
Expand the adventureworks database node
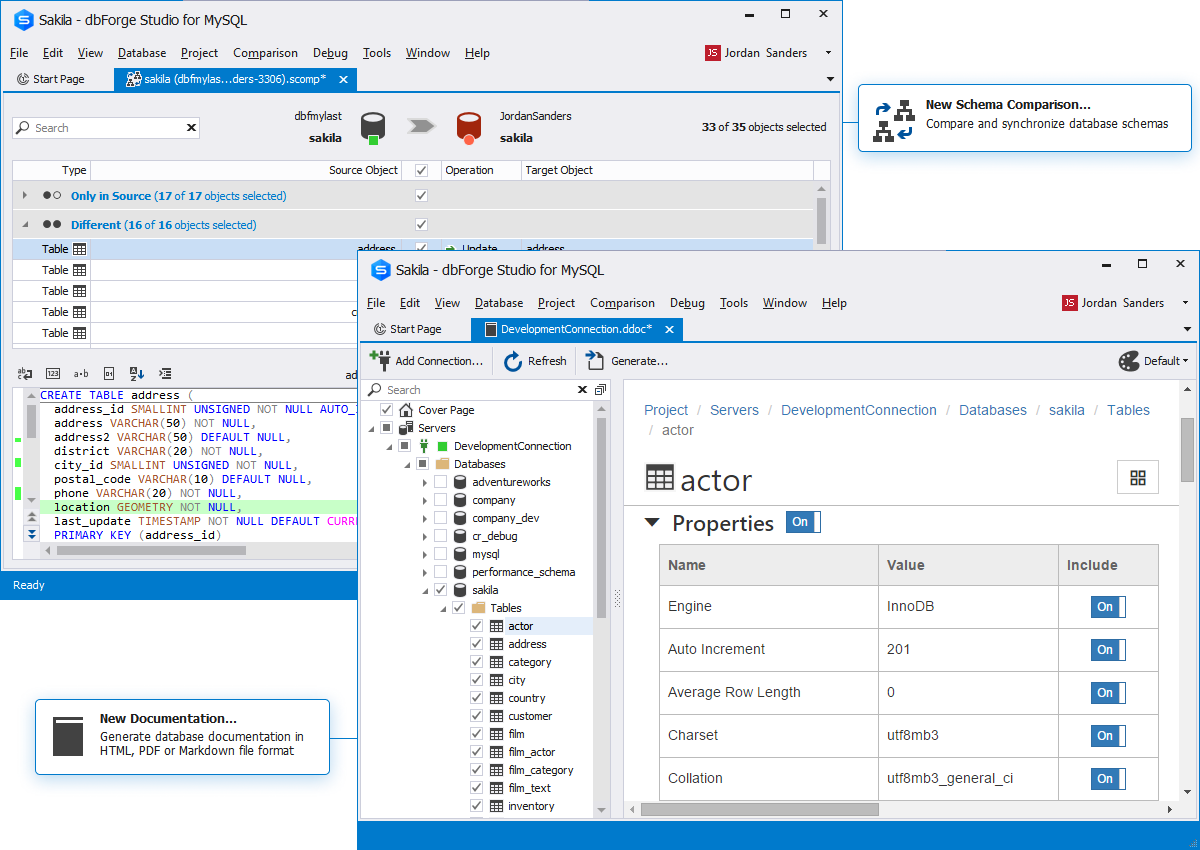(424, 481)
